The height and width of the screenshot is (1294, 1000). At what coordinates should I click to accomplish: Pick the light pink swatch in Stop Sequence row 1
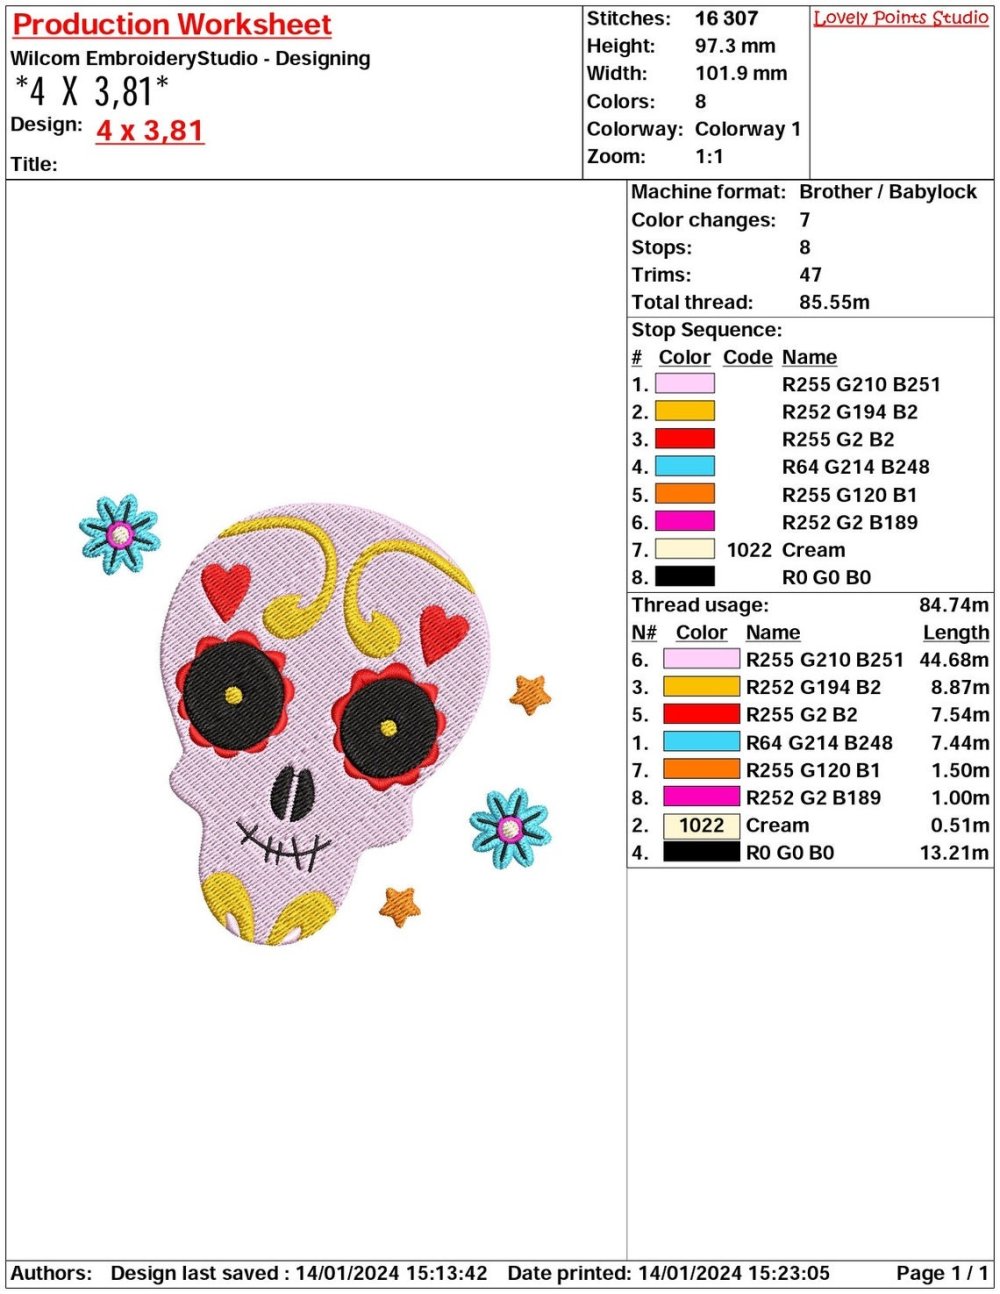685,384
